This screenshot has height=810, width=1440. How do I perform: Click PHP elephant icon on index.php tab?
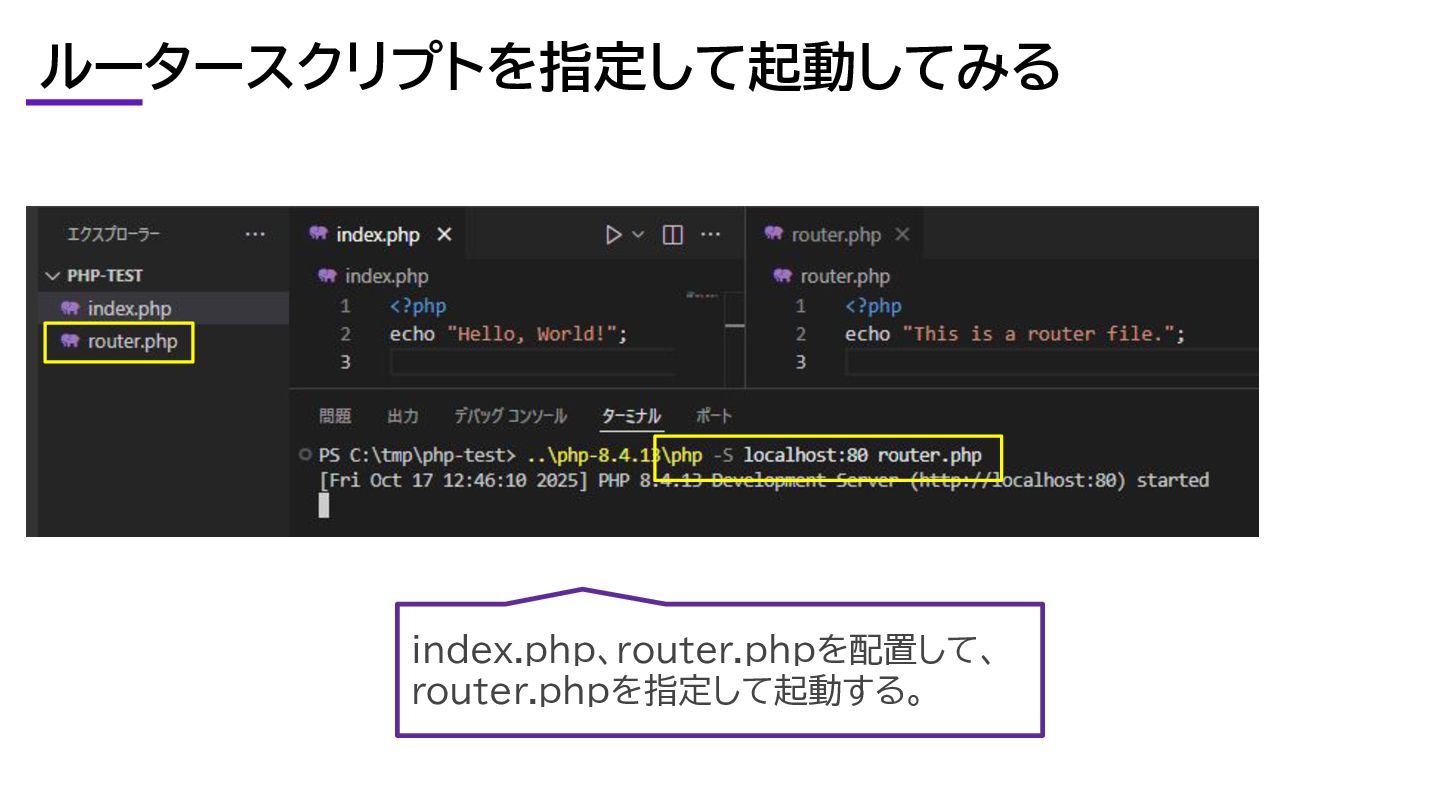(x=319, y=234)
